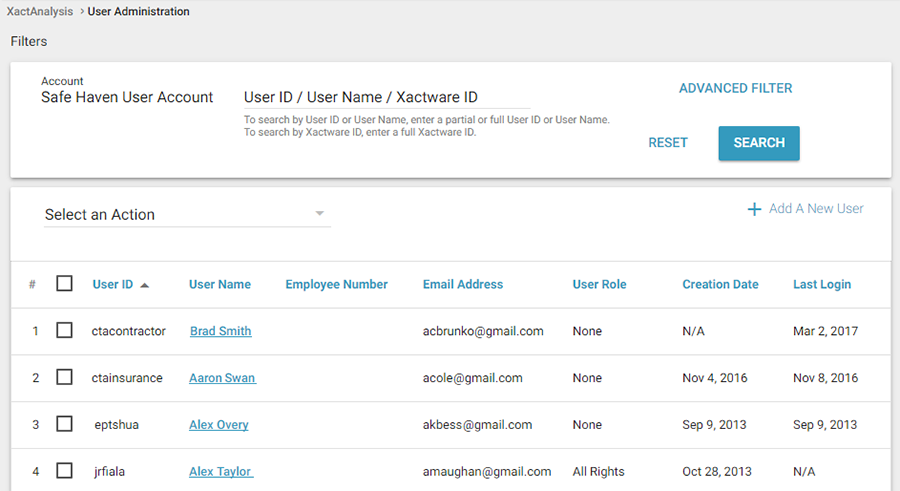Image resolution: width=900 pixels, height=491 pixels.
Task: Click the User ID sort arrow icon
Action: (x=145, y=285)
